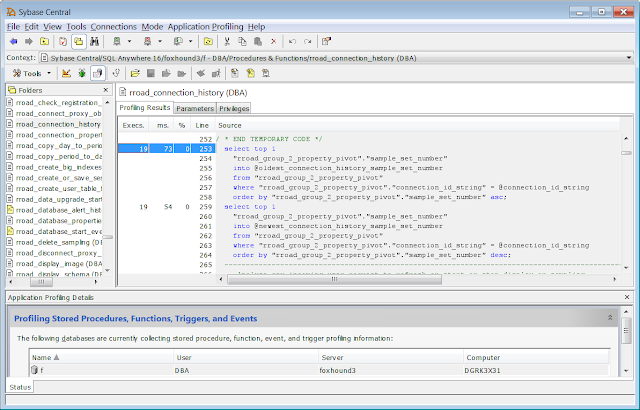
Task: Click the green Connect icon
Action: point(117,41)
